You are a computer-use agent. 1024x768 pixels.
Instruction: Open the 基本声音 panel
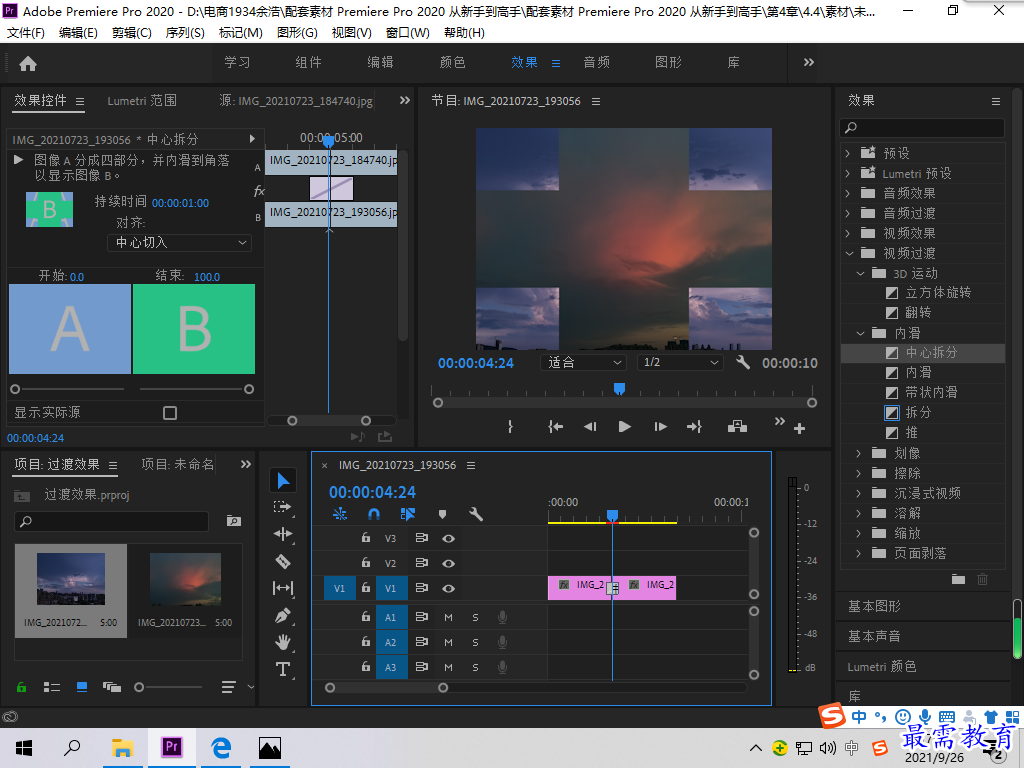(874, 636)
